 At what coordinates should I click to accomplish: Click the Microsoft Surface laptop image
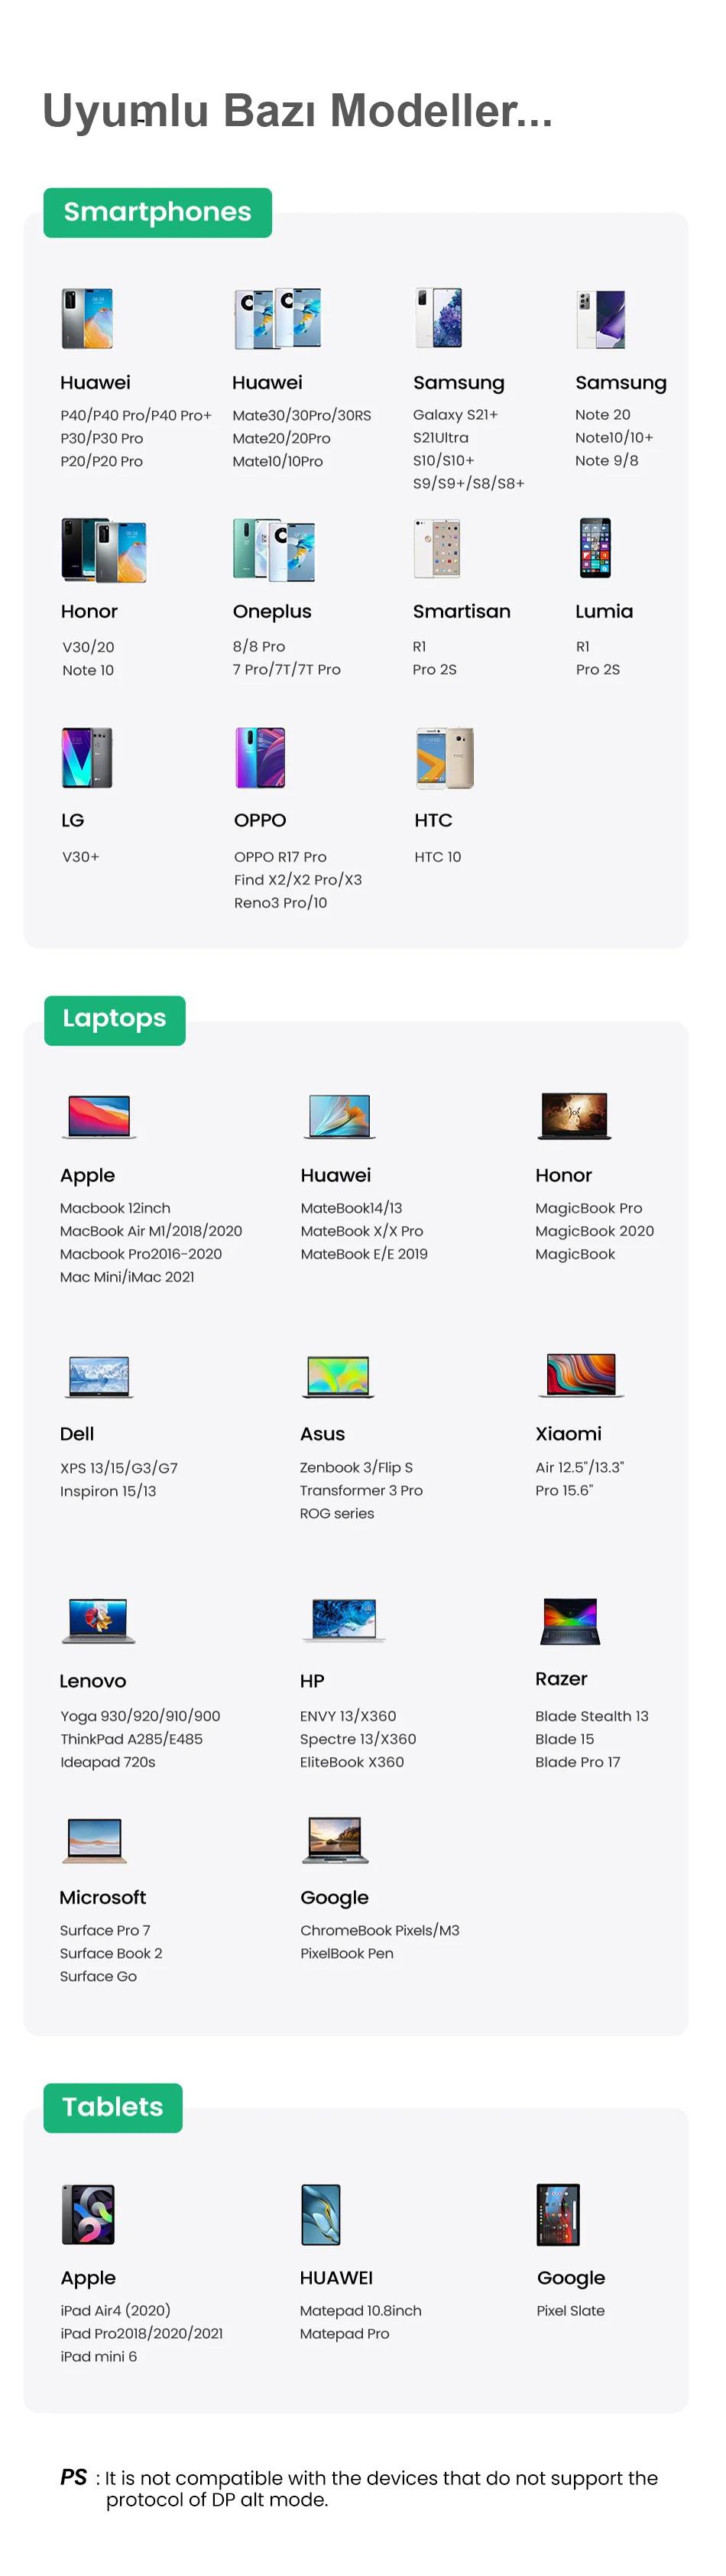95,1840
